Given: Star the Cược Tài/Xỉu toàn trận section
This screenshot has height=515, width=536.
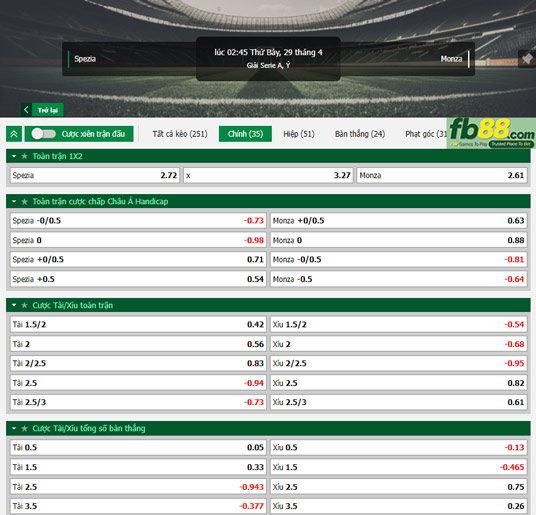Looking at the screenshot, I should (24, 305).
